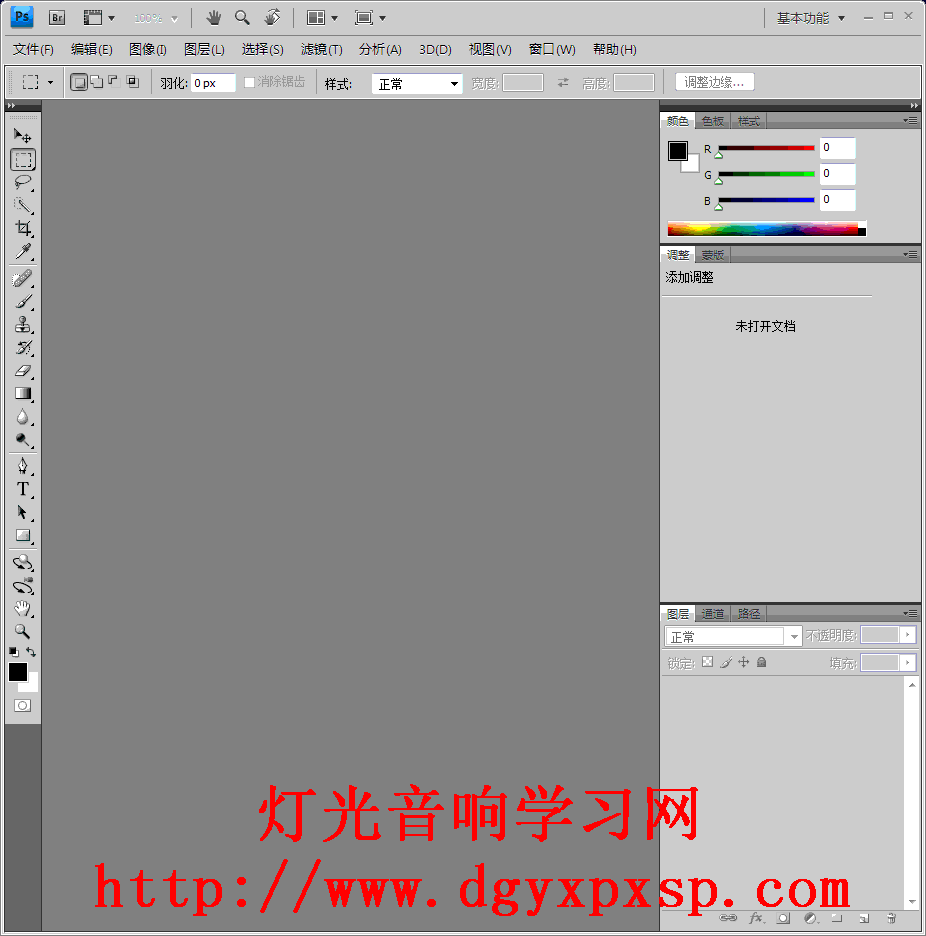Click the 羽化 feather input field

[213, 83]
